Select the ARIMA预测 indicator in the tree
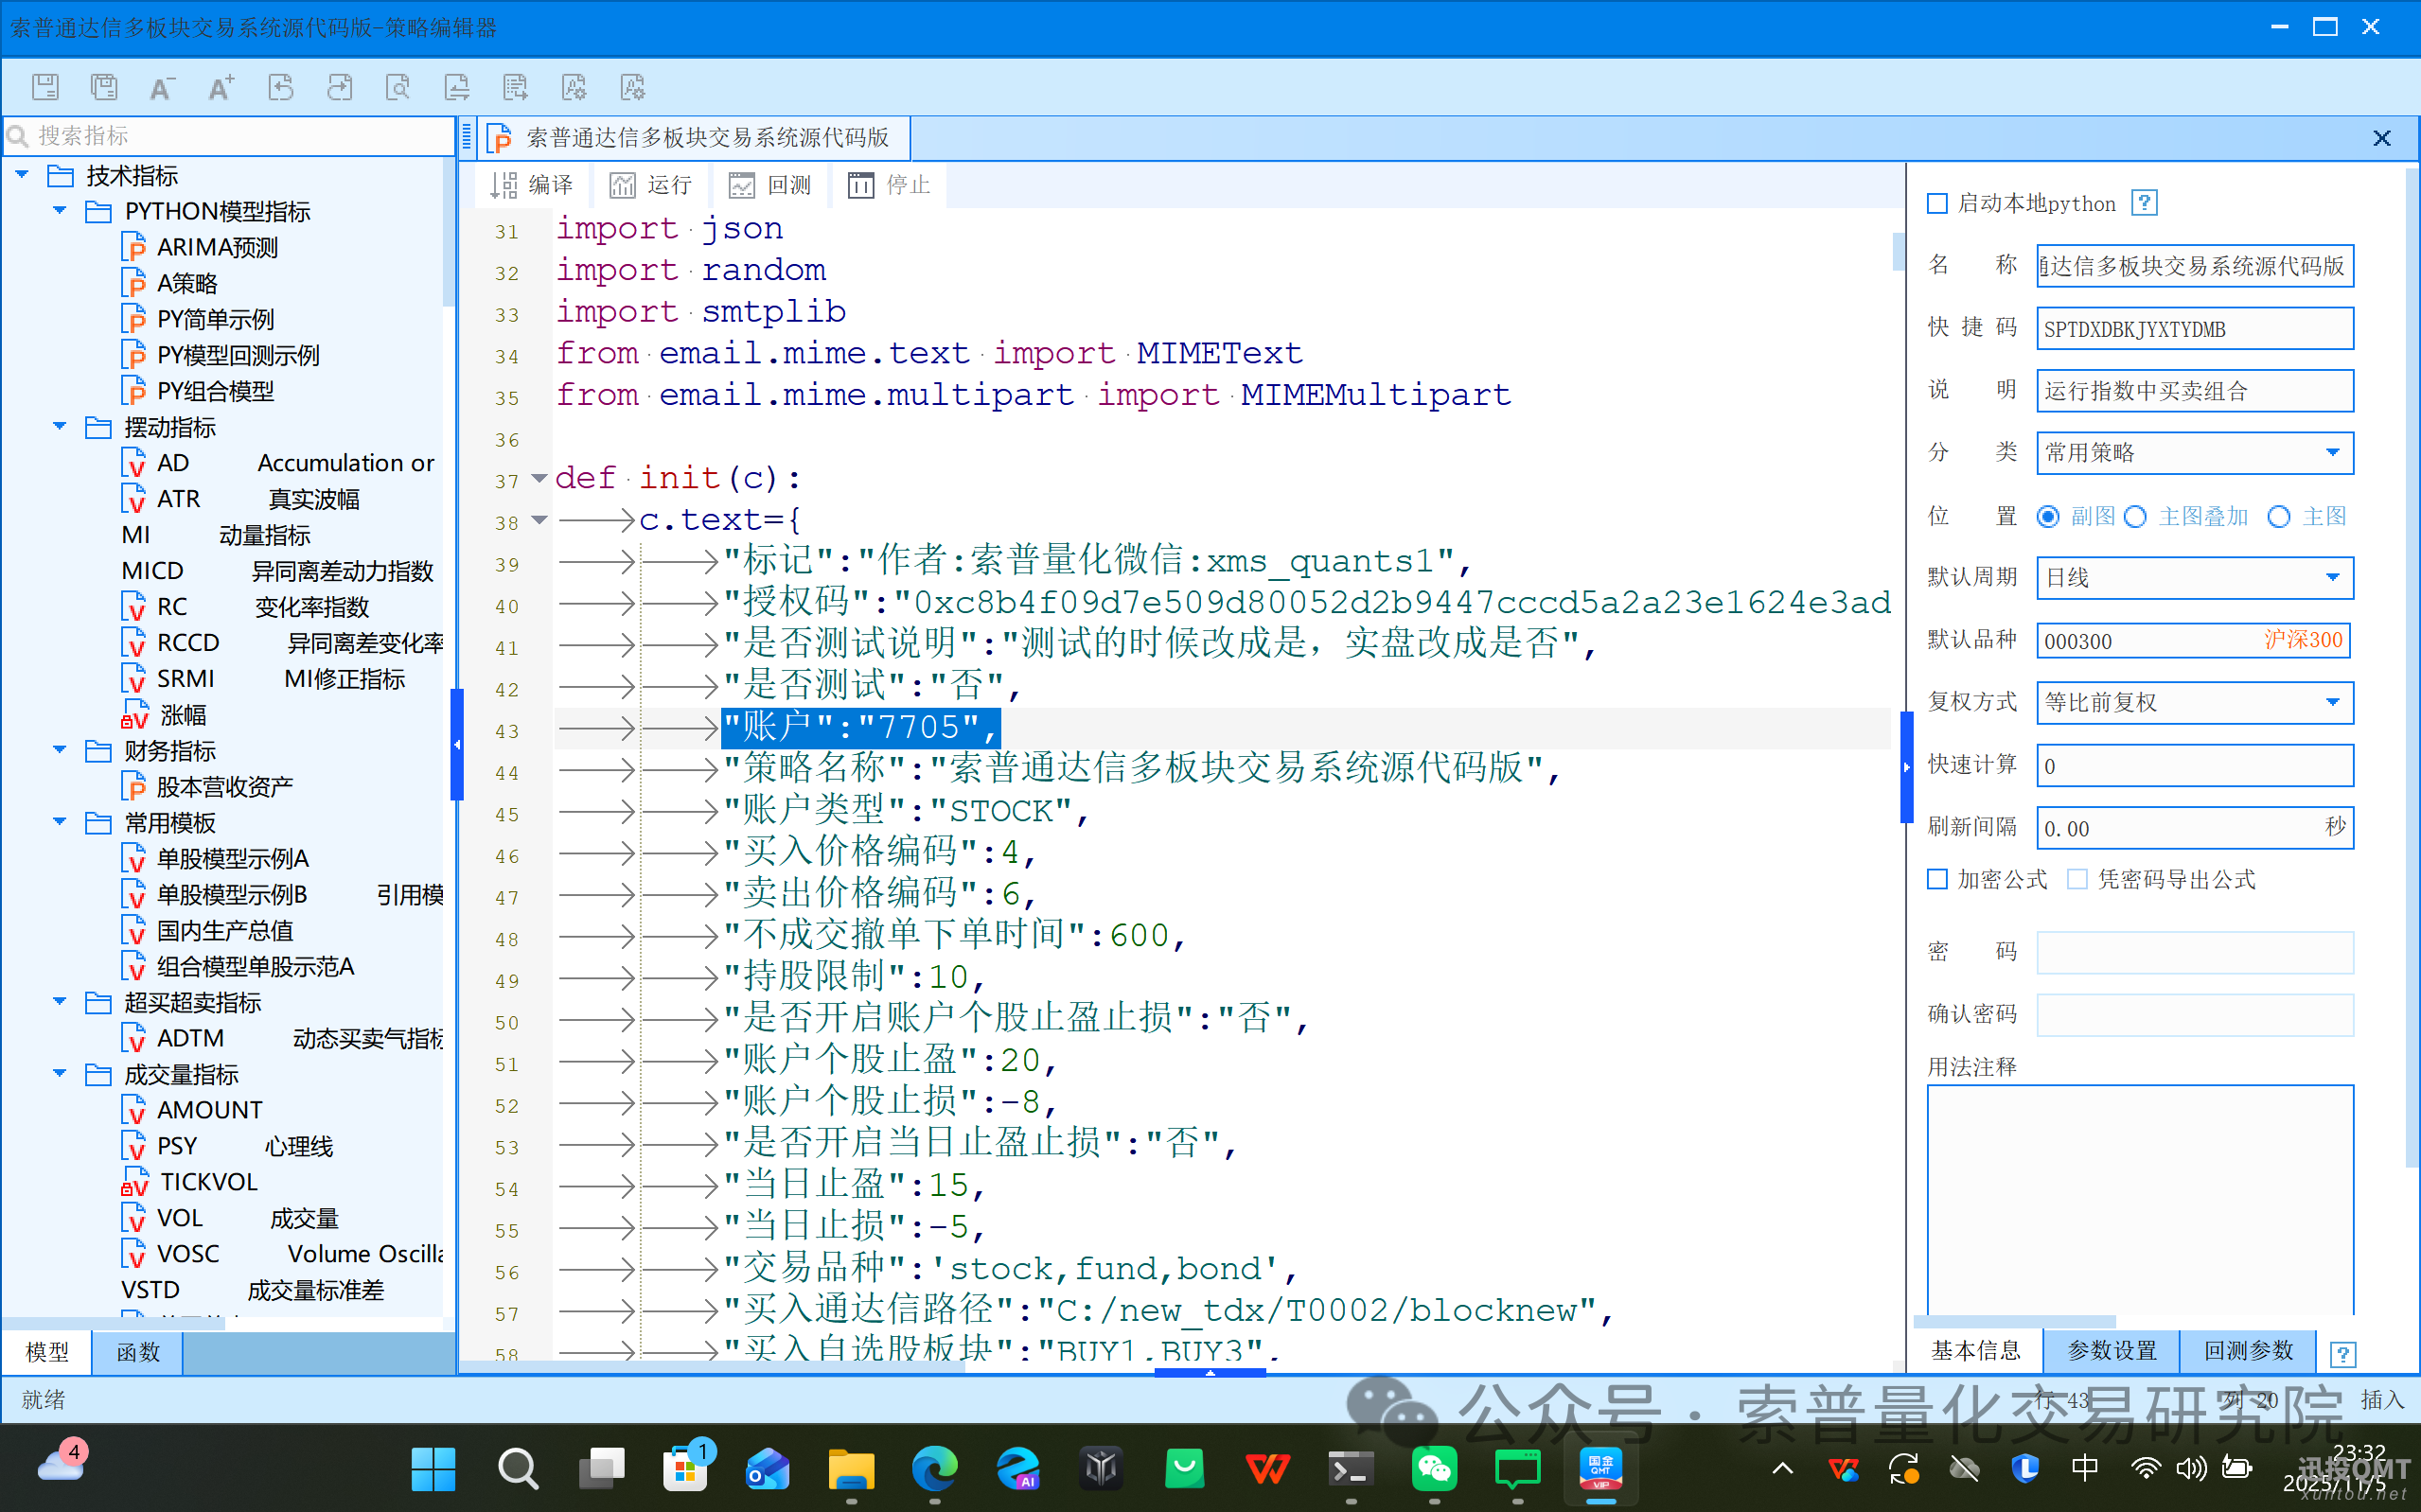Viewport: 2421px width, 1512px height. (217, 246)
